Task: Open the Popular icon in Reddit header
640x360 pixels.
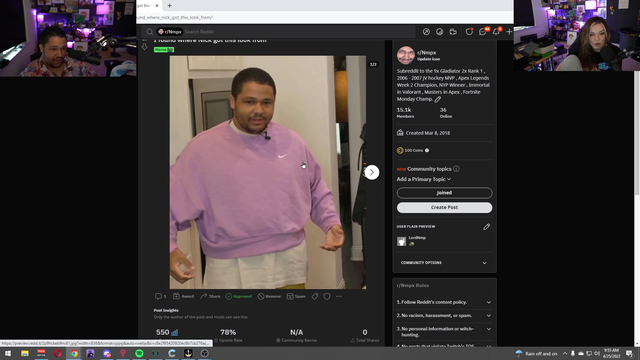Action: pos(426,32)
